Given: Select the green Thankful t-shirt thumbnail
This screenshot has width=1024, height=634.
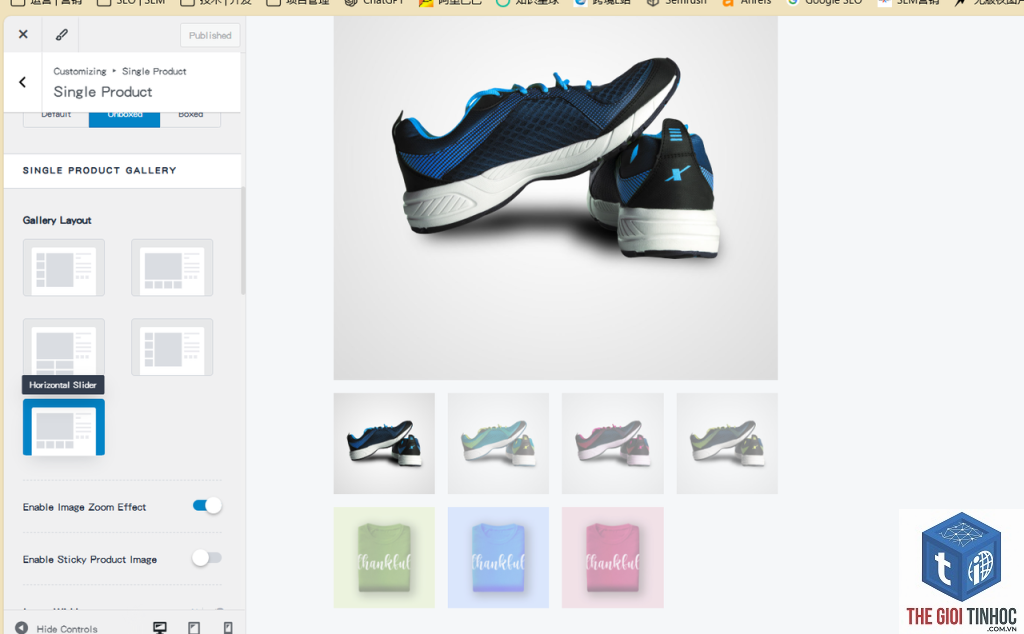Looking at the screenshot, I should [384, 558].
